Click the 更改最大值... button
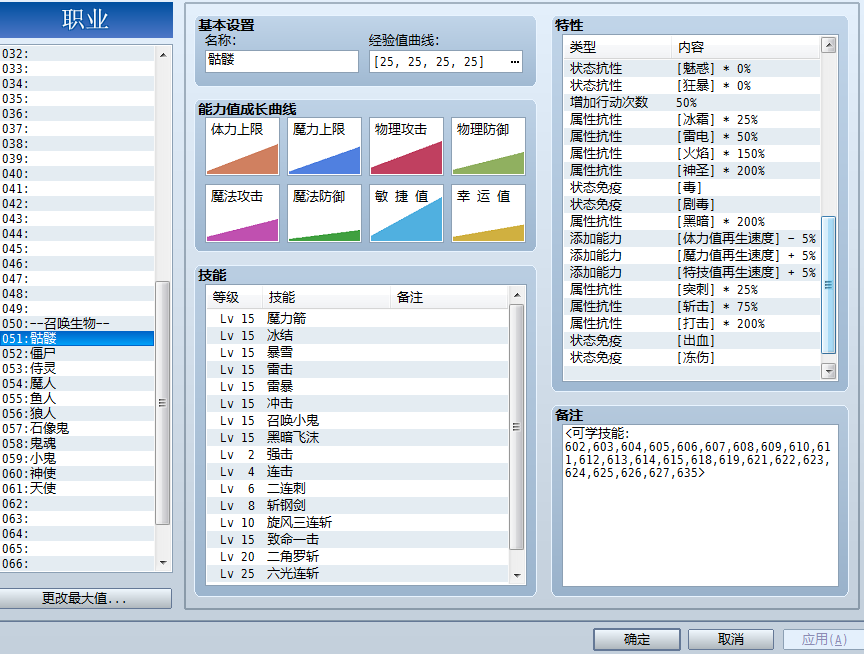Viewport: 864px width, 654px height. (x=85, y=598)
